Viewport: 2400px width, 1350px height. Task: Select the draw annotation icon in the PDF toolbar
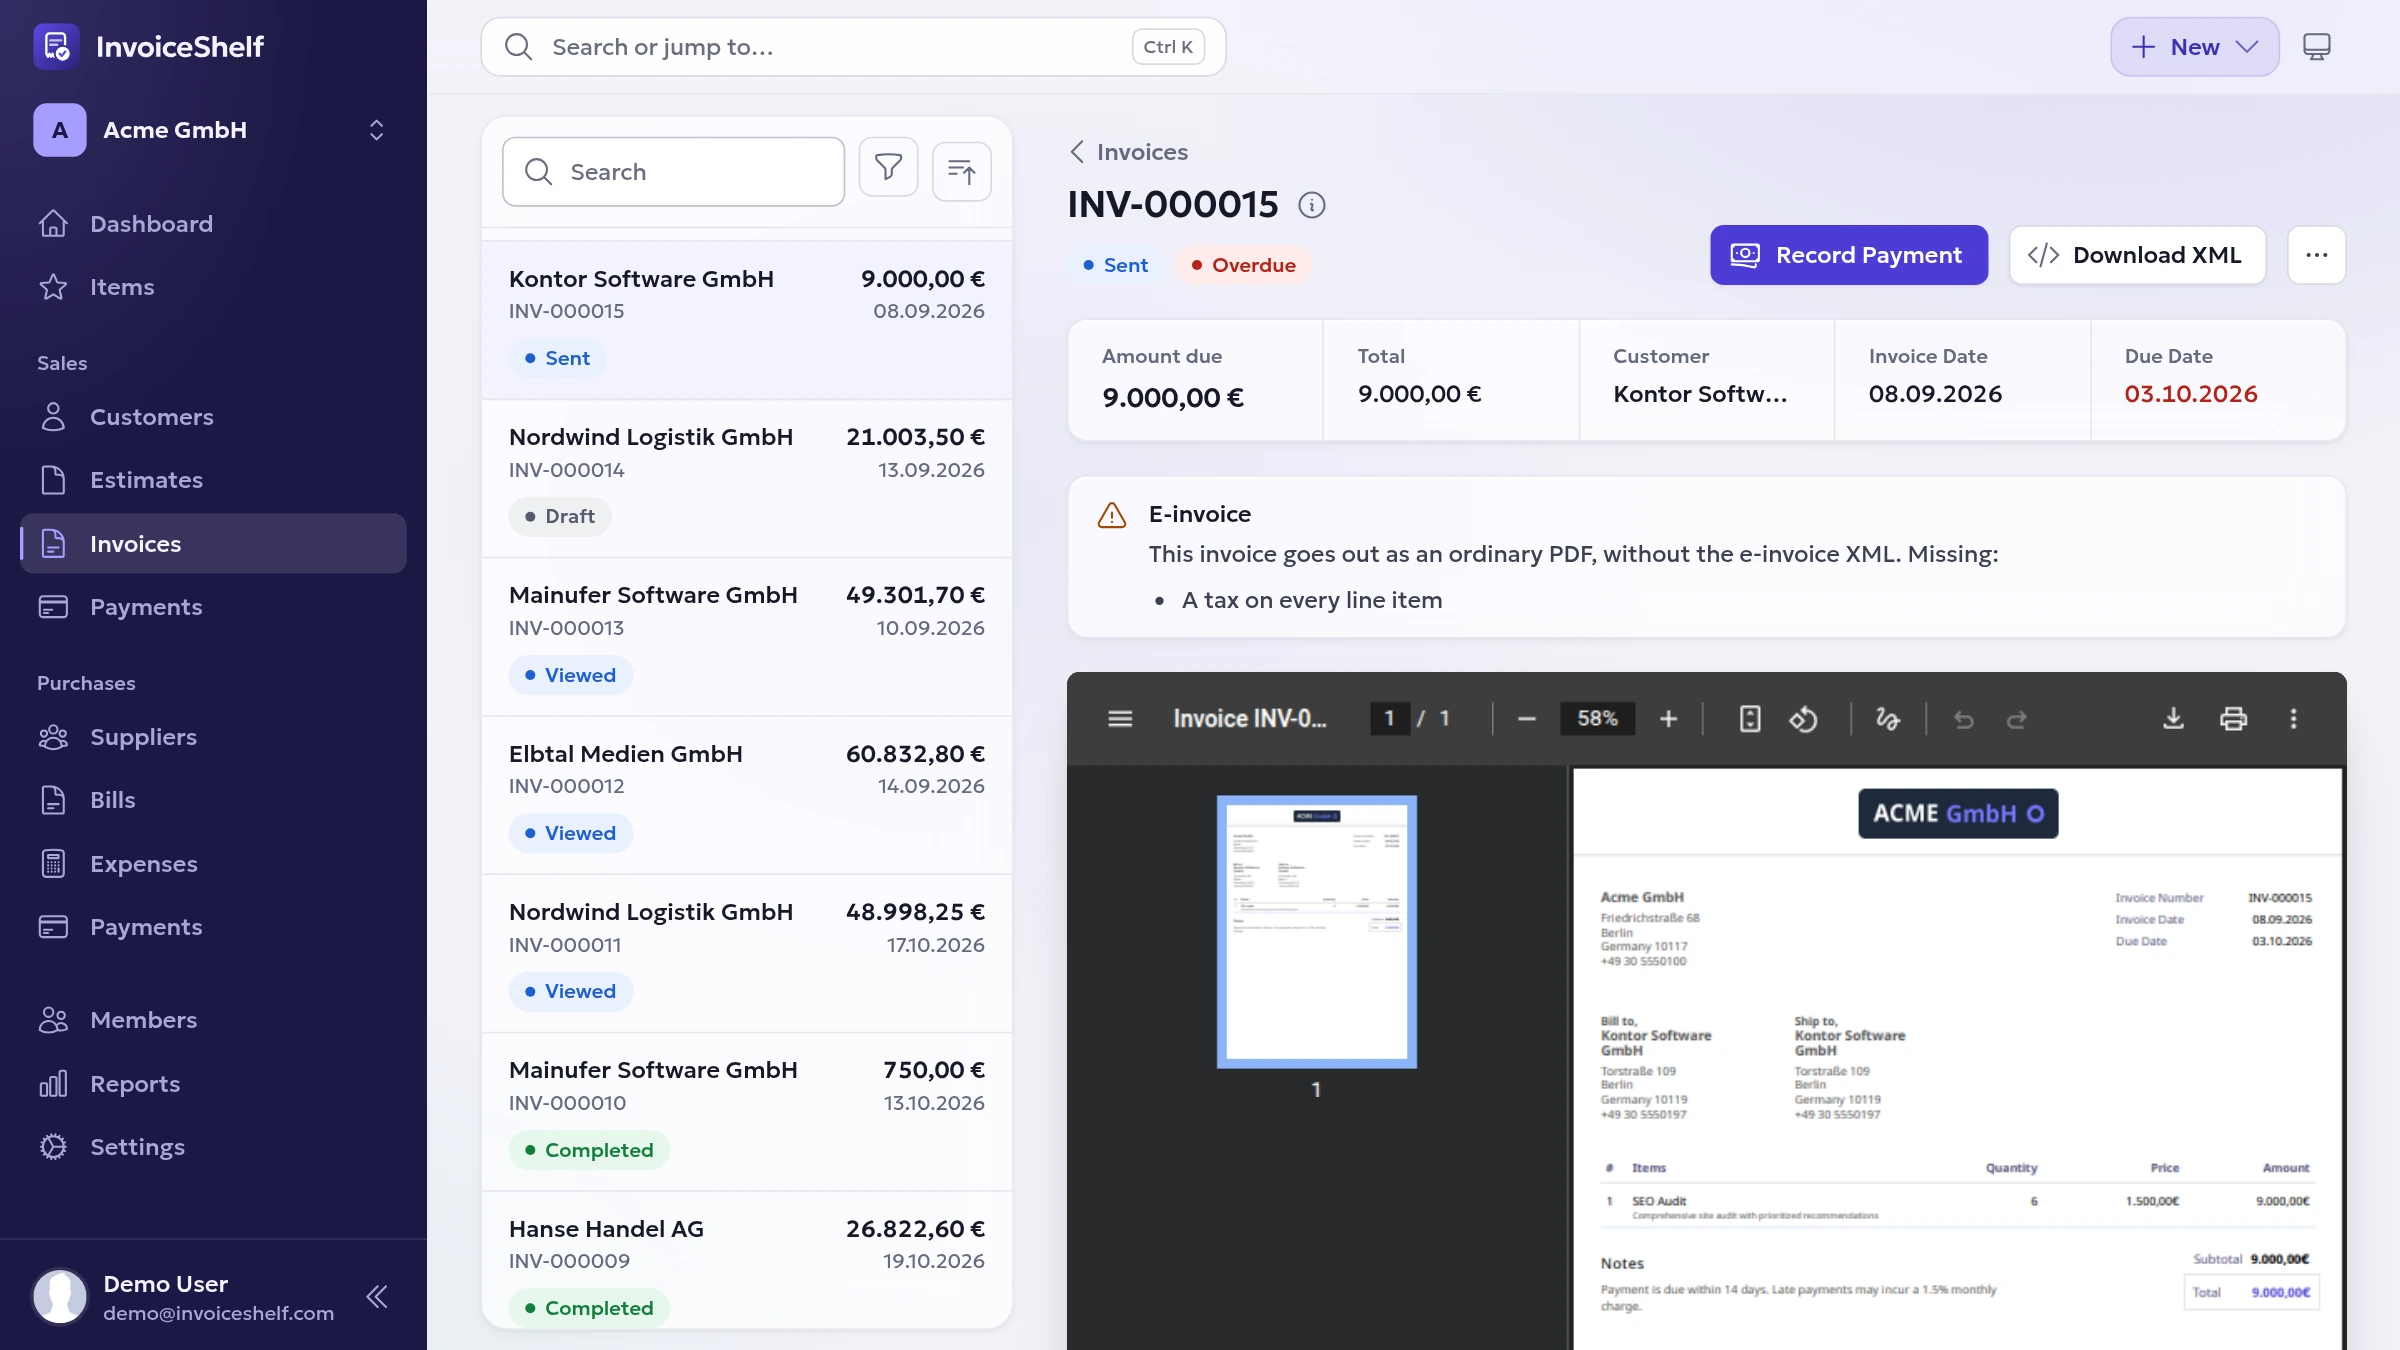pyautogui.click(x=1887, y=719)
